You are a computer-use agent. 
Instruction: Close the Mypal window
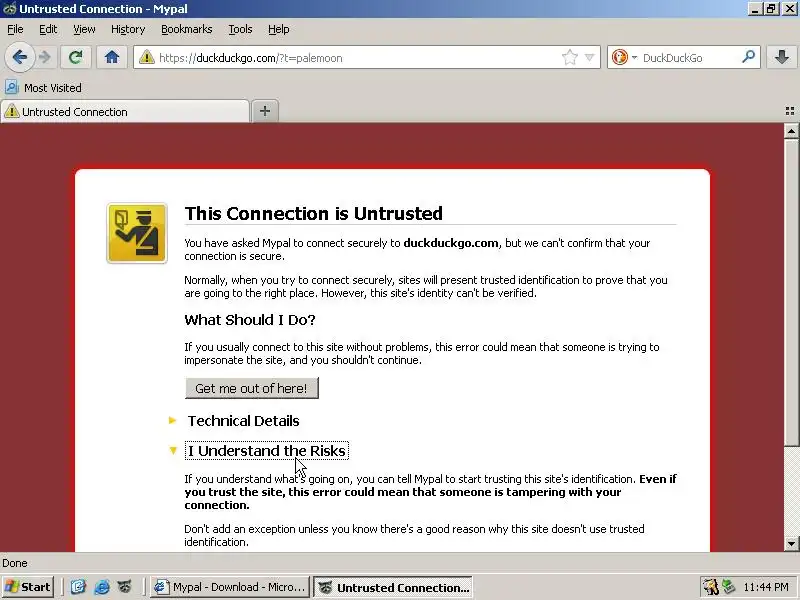click(x=789, y=9)
